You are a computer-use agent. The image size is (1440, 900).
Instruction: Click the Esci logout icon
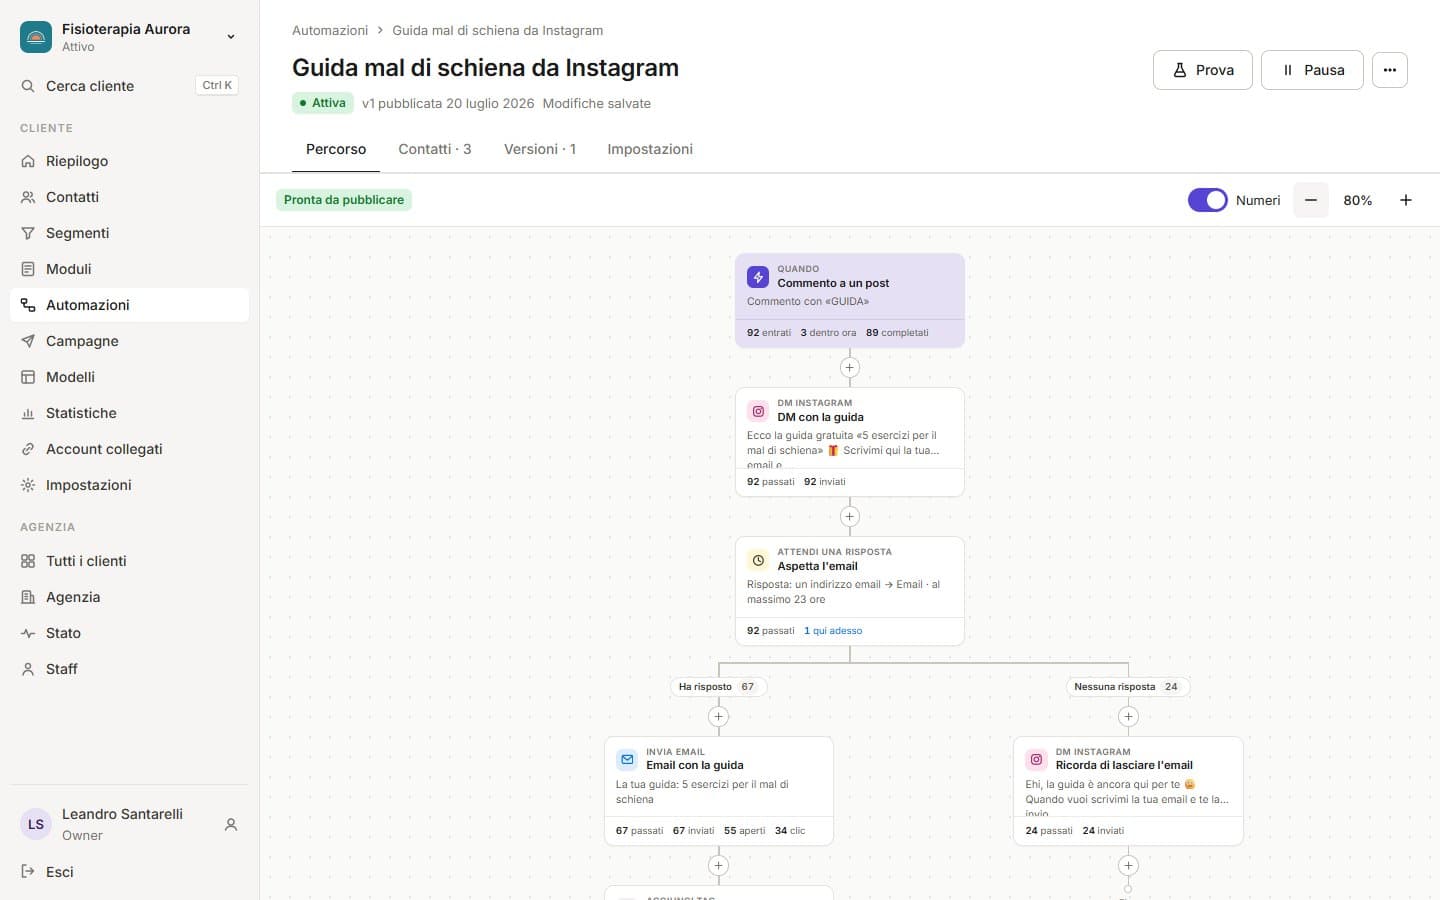point(28,872)
